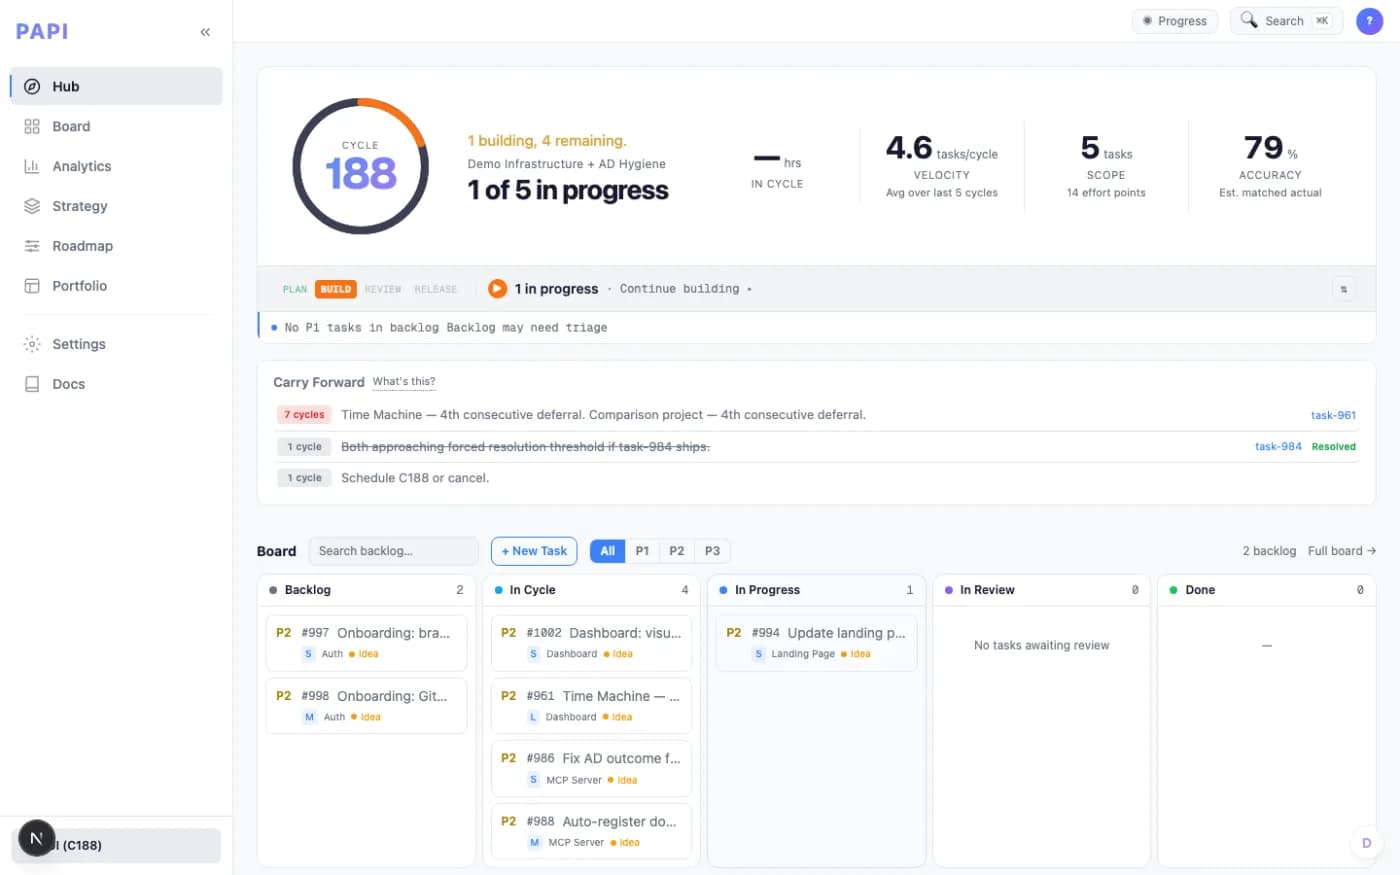Open task #1002 Dashboard card
The height and width of the screenshot is (875, 1400).
(x=592, y=642)
